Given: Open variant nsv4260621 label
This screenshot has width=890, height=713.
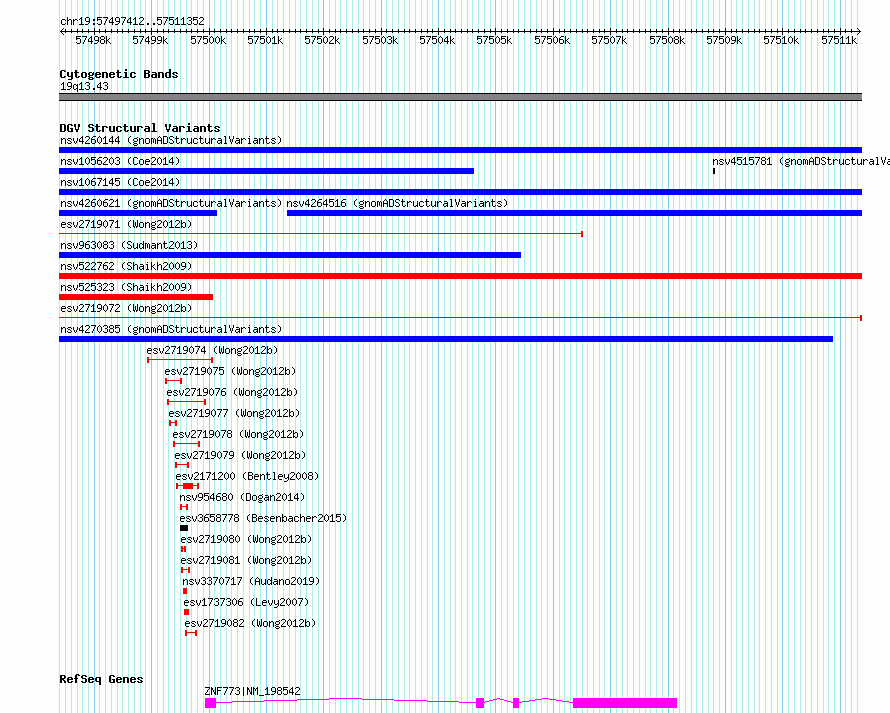Looking at the screenshot, I should (x=171, y=203).
